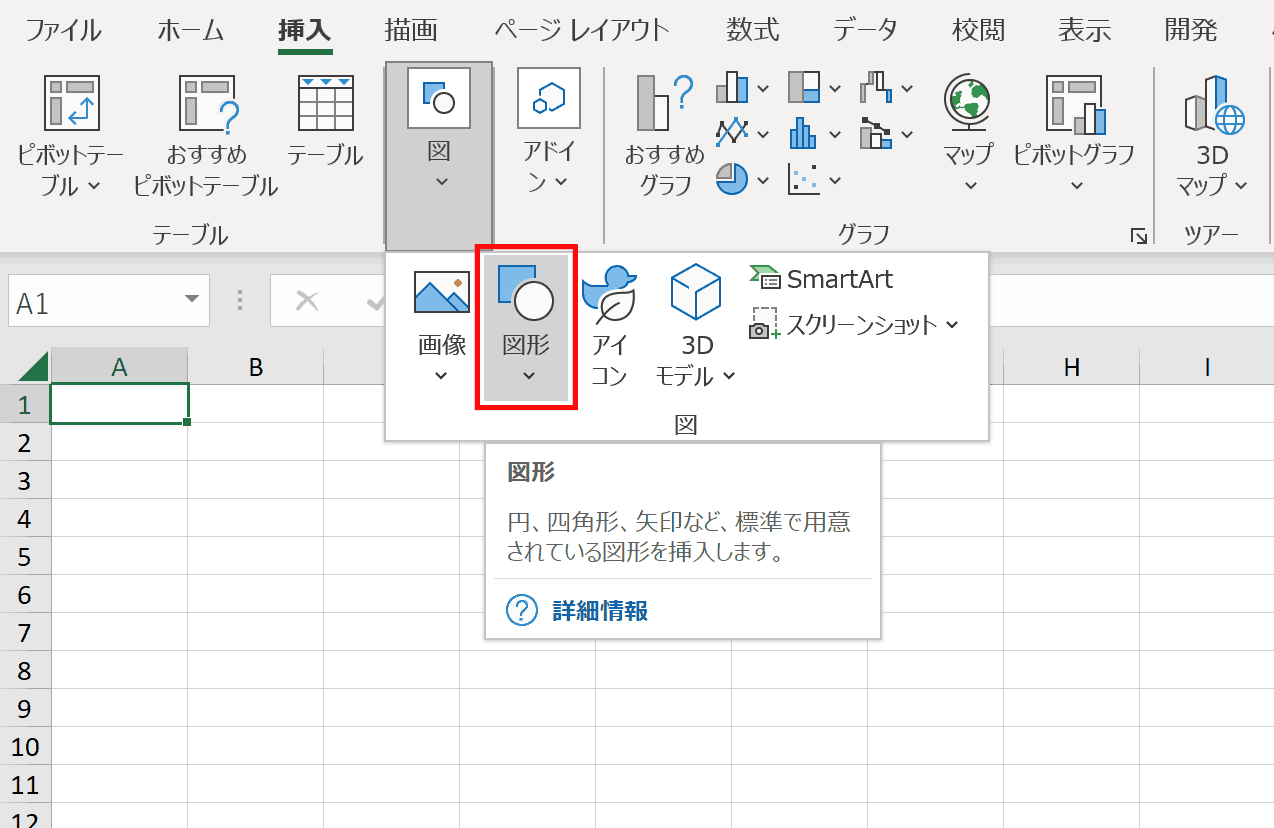The height and width of the screenshot is (828, 1274).
Task: Open the Screenshot (スクリーンショット) menu
Action: [854, 325]
